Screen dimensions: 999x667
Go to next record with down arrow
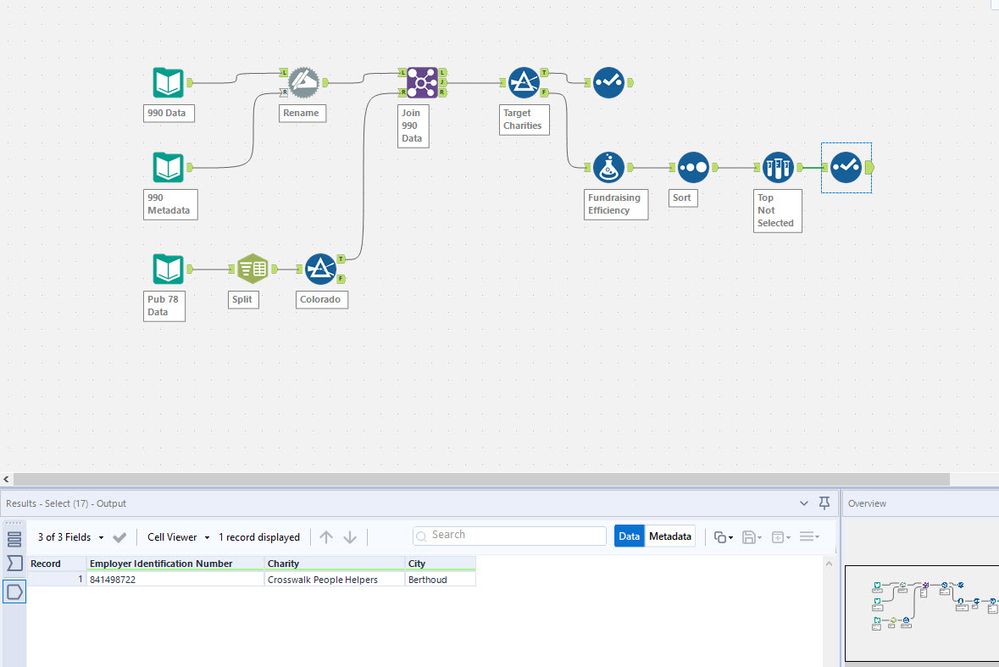350,537
